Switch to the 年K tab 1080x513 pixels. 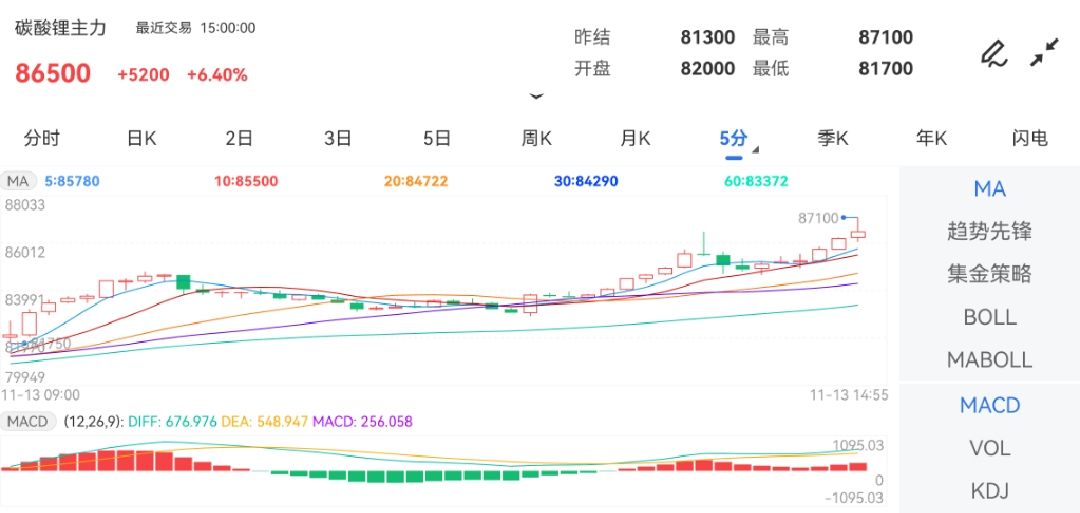point(931,138)
